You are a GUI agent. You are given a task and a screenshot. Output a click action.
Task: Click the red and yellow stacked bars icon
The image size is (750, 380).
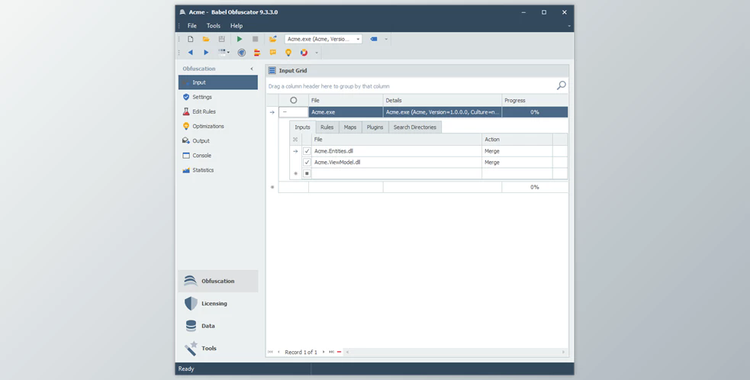[257, 53]
